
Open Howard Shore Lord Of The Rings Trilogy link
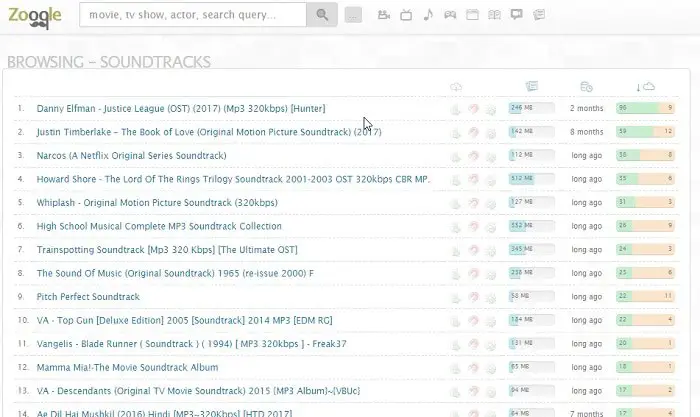233,179
